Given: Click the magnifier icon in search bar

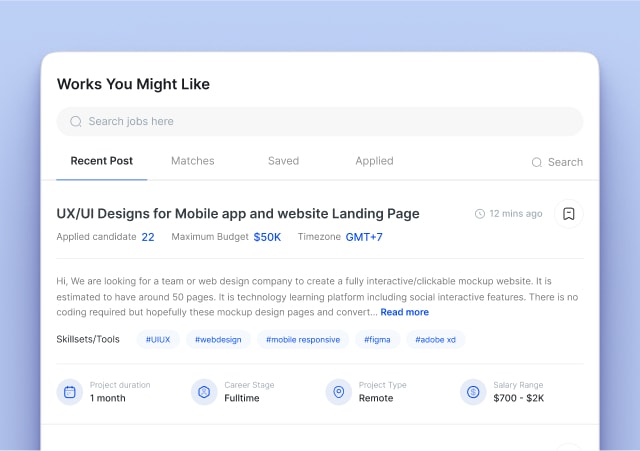Looking at the screenshot, I should click(76, 121).
